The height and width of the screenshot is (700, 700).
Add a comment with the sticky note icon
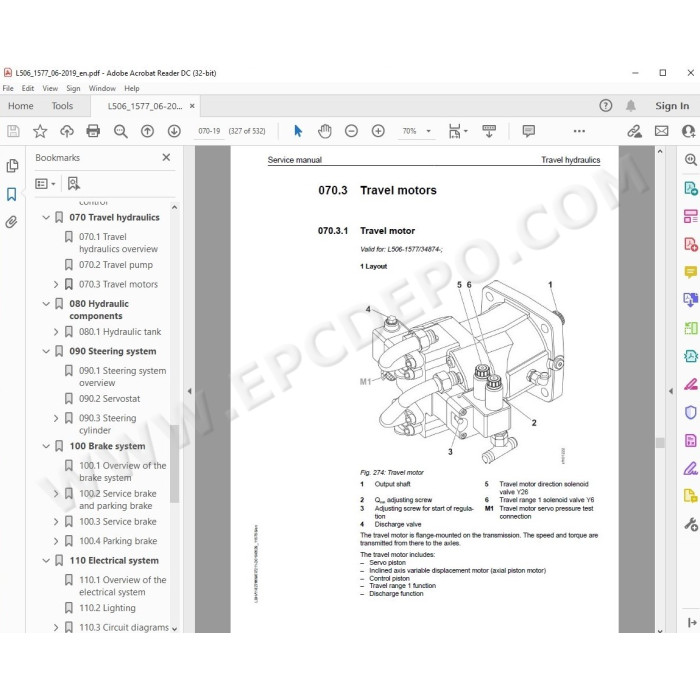click(x=529, y=131)
